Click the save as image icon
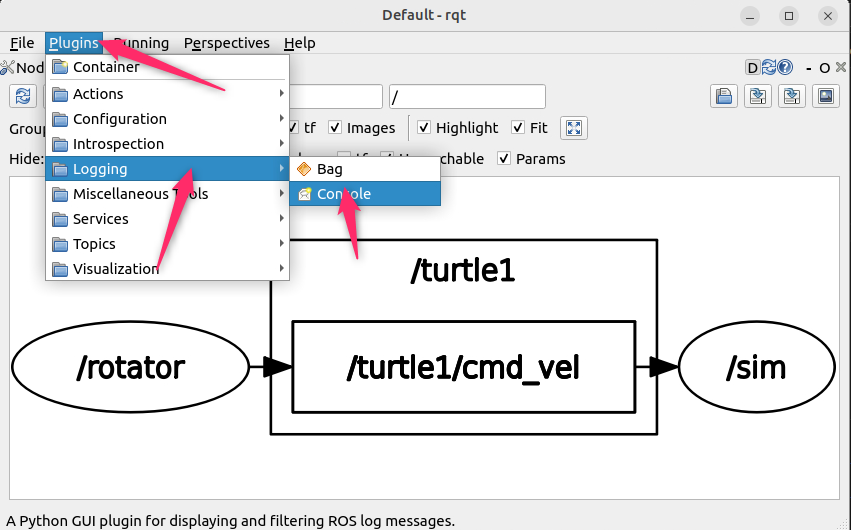Viewport: 851px width, 530px height. pyautogui.click(x=826, y=96)
